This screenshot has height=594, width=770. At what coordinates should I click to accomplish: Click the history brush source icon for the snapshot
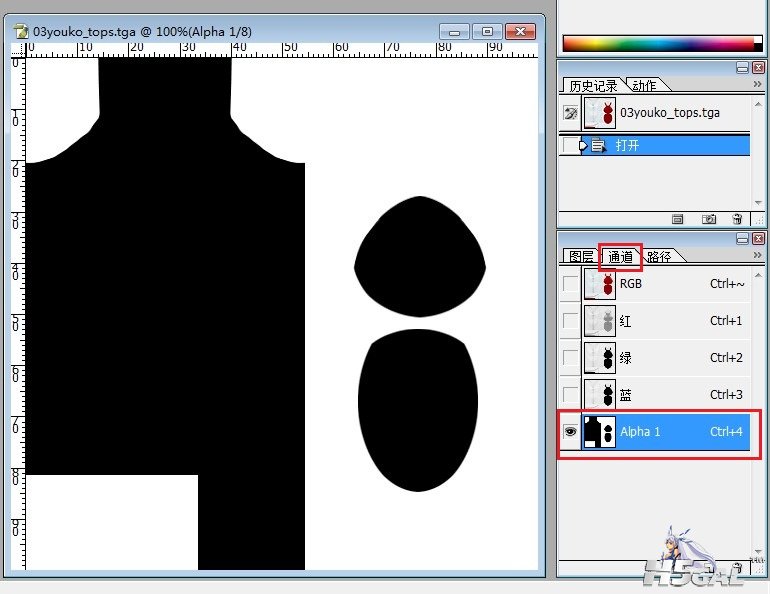570,113
